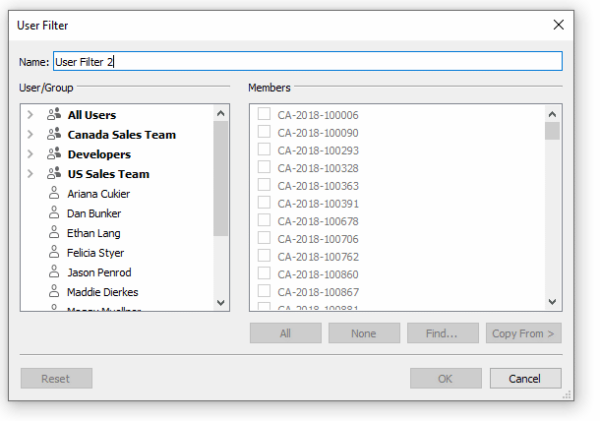
Task: Click the US Sales Team group icon
Action: click(54, 174)
